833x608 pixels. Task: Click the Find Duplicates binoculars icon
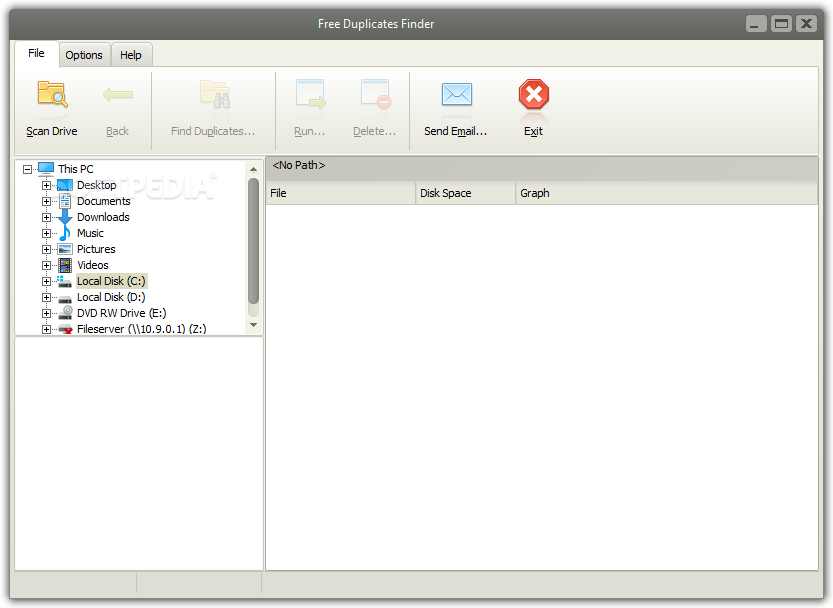(215, 95)
